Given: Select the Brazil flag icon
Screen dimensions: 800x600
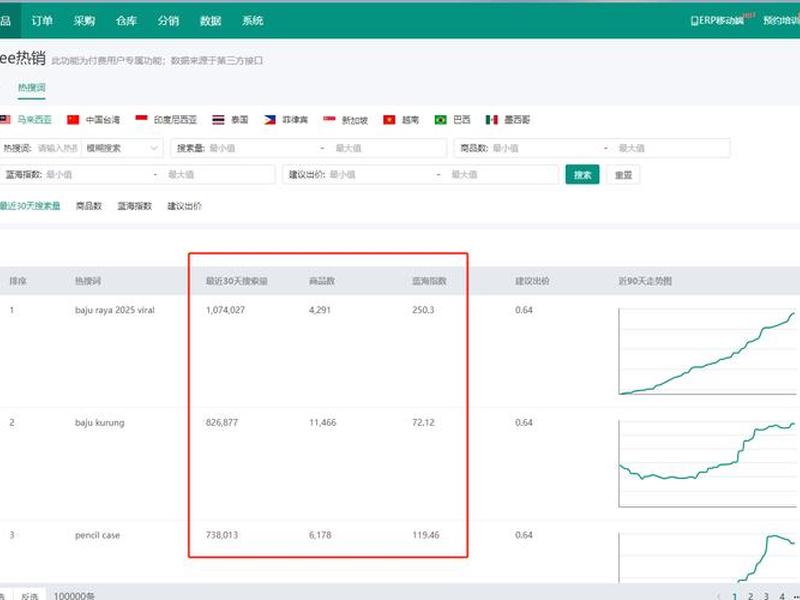Looking at the screenshot, I should pyautogui.click(x=440, y=119).
